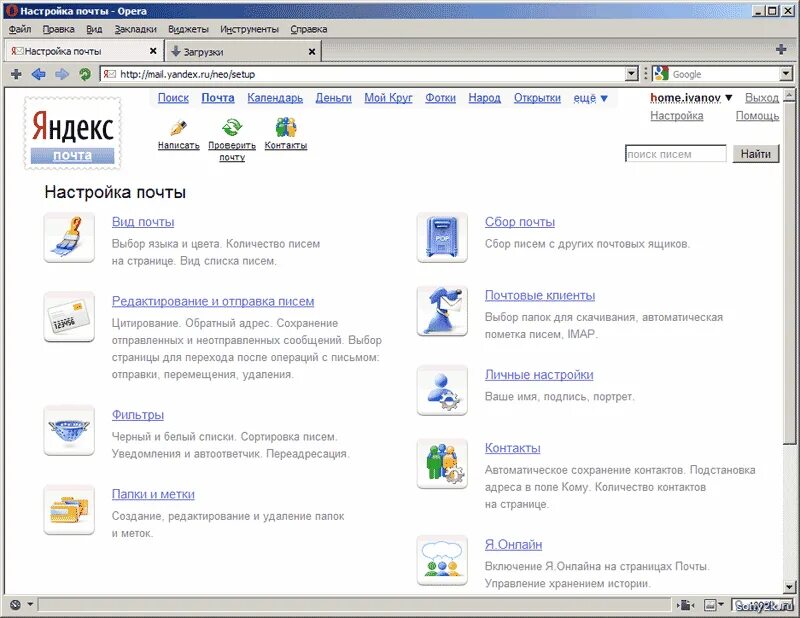Click the Вид почты paintbrush icon
Viewport: 800px width, 618px height.
69,237
